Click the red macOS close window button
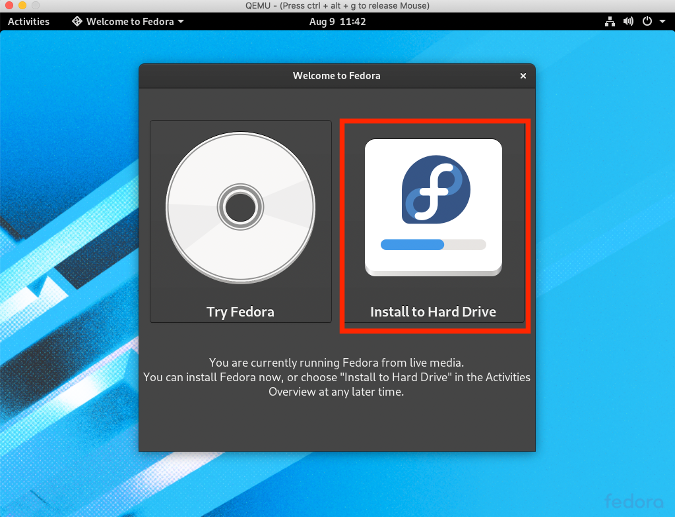The width and height of the screenshot is (675, 517). coord(9,6)
